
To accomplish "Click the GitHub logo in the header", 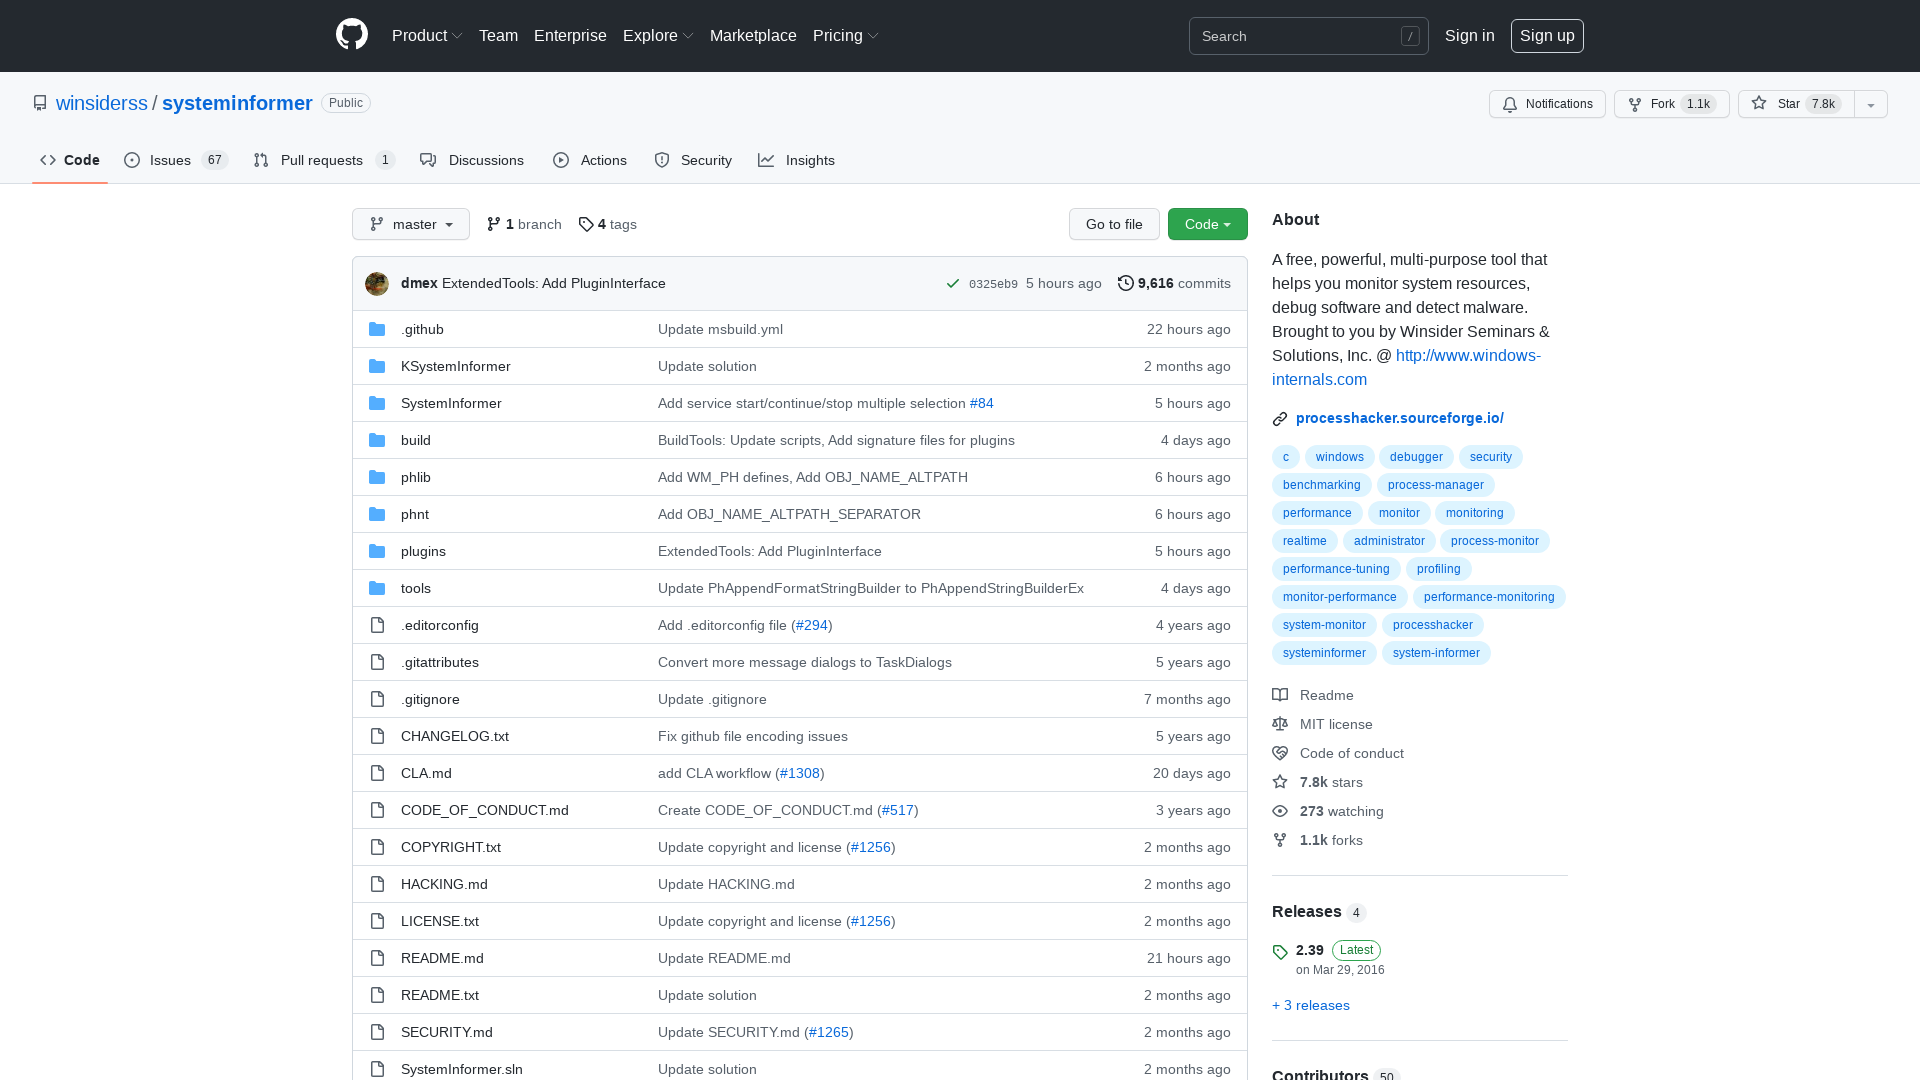I will 351,35.
